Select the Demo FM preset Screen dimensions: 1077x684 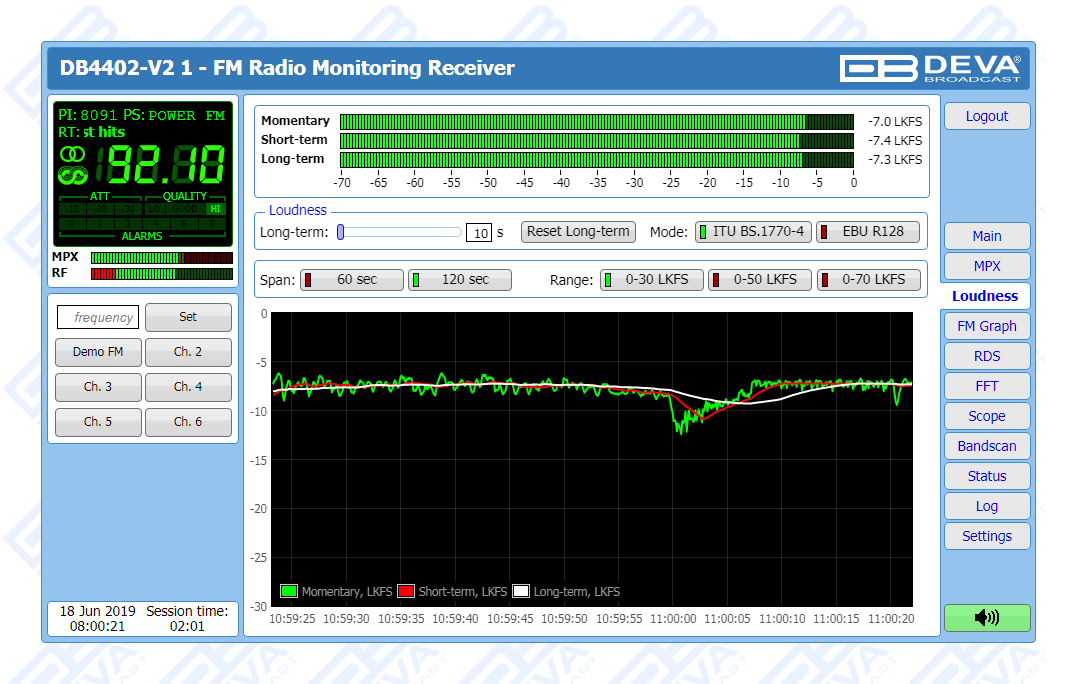98,352
